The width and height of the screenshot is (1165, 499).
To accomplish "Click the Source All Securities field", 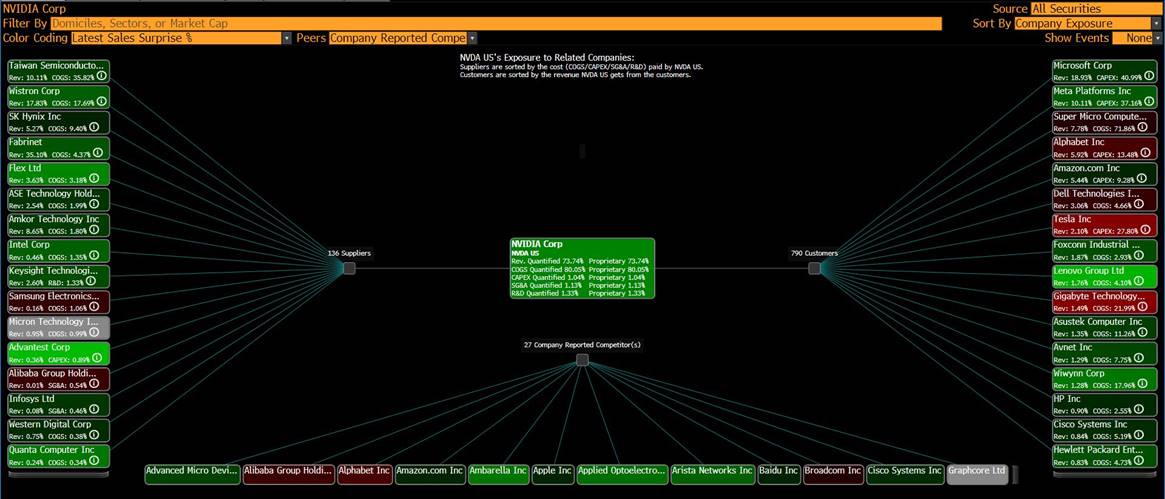I will [x=1096, y=9].
